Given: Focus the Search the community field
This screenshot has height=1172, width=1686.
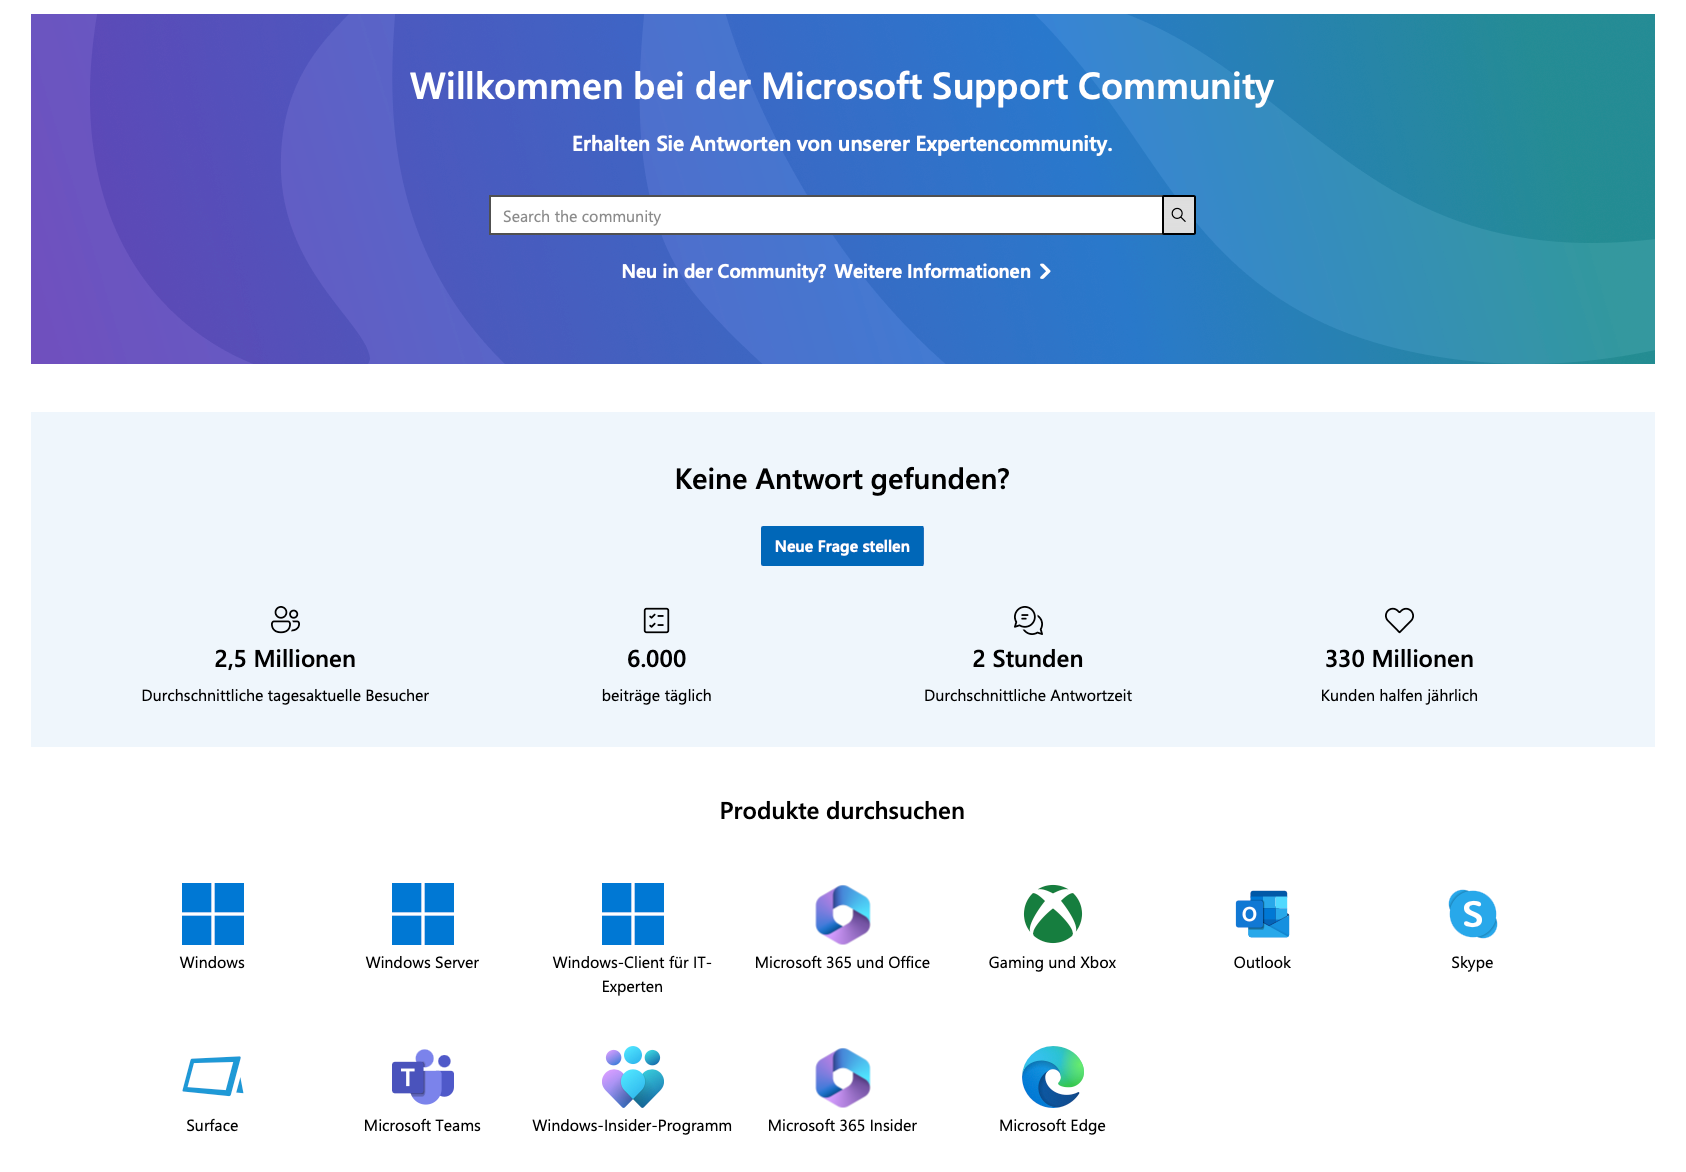Looking at the screenshot, I should [826, 215].
